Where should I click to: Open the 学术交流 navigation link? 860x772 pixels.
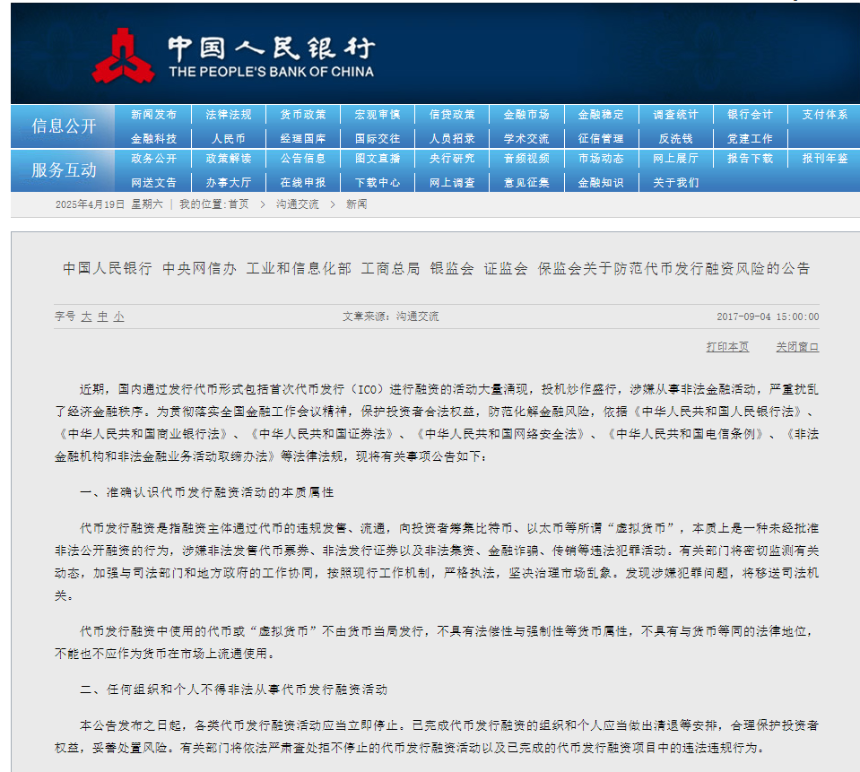527,139
